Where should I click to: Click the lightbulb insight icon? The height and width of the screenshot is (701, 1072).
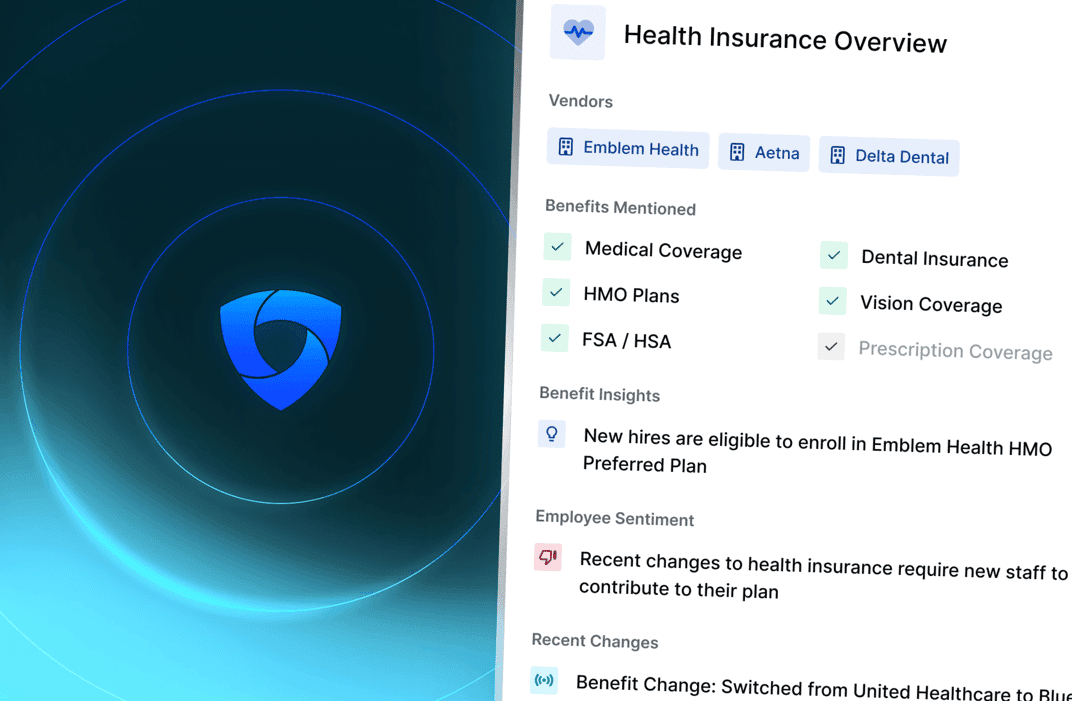tap(551, 434)
